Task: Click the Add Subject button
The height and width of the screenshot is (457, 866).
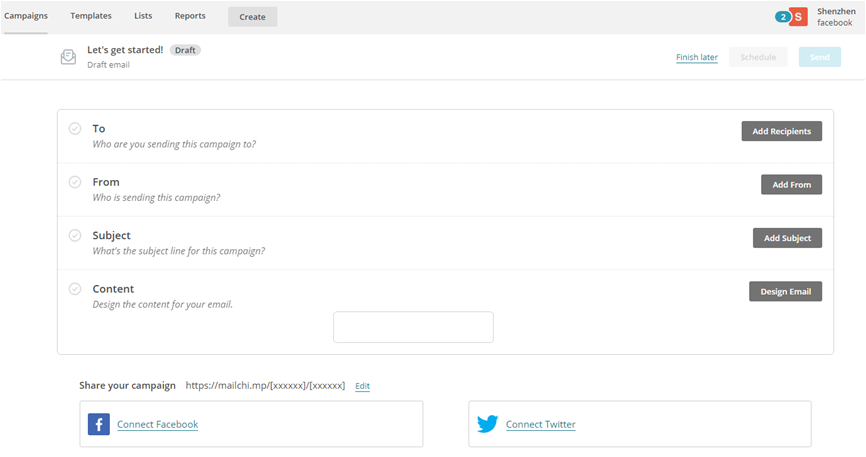Action: point(787,238)
